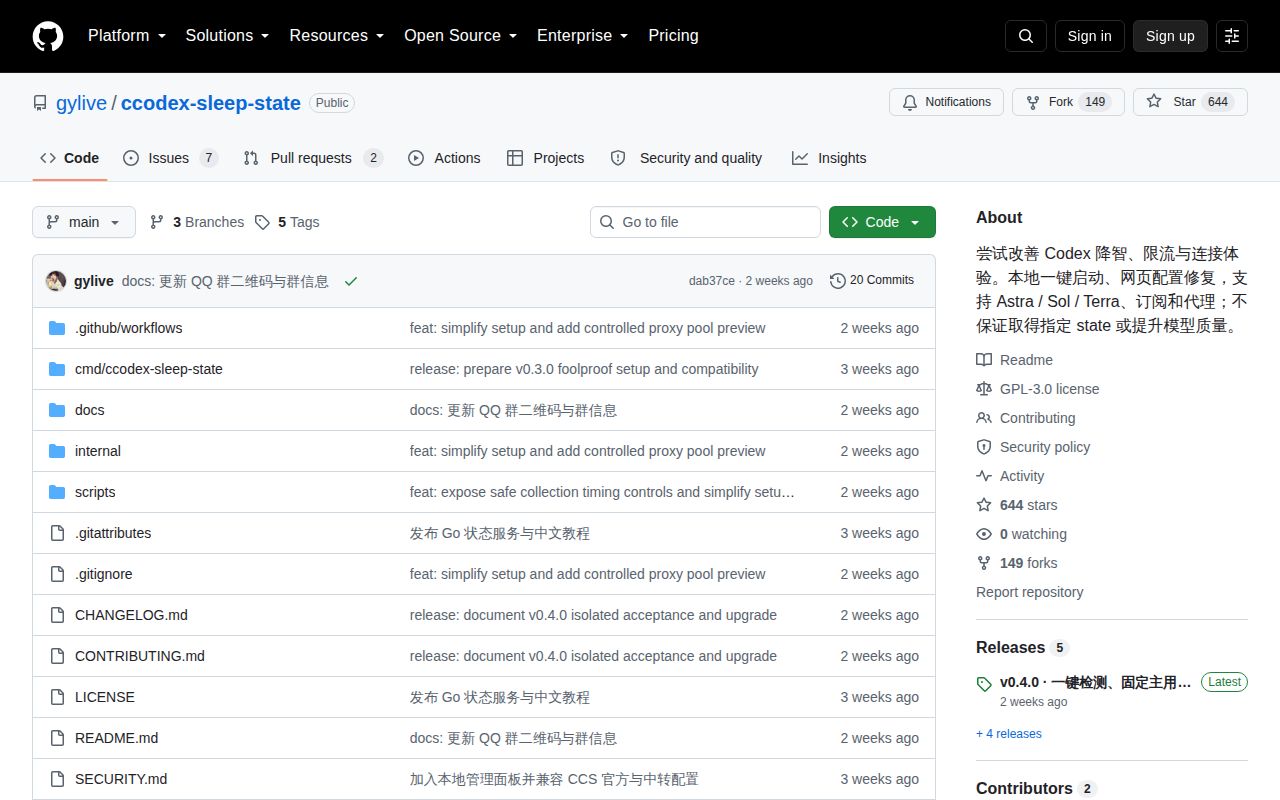The height and width of the screenshot is (800, 1280).
Task: Open the Actions tab
Action: point(444,158)
